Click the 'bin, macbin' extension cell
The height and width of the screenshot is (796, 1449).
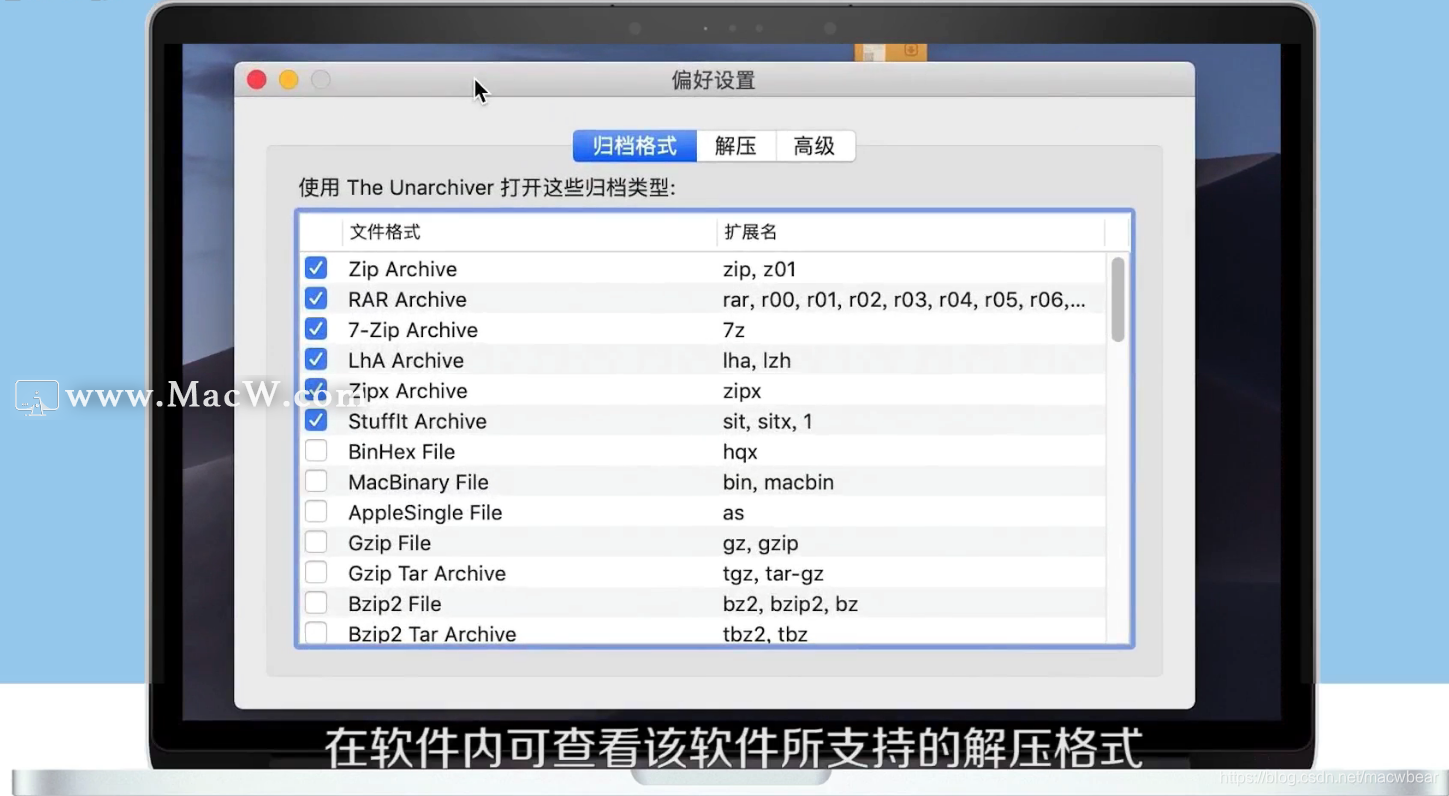click(x=778, y=482)
